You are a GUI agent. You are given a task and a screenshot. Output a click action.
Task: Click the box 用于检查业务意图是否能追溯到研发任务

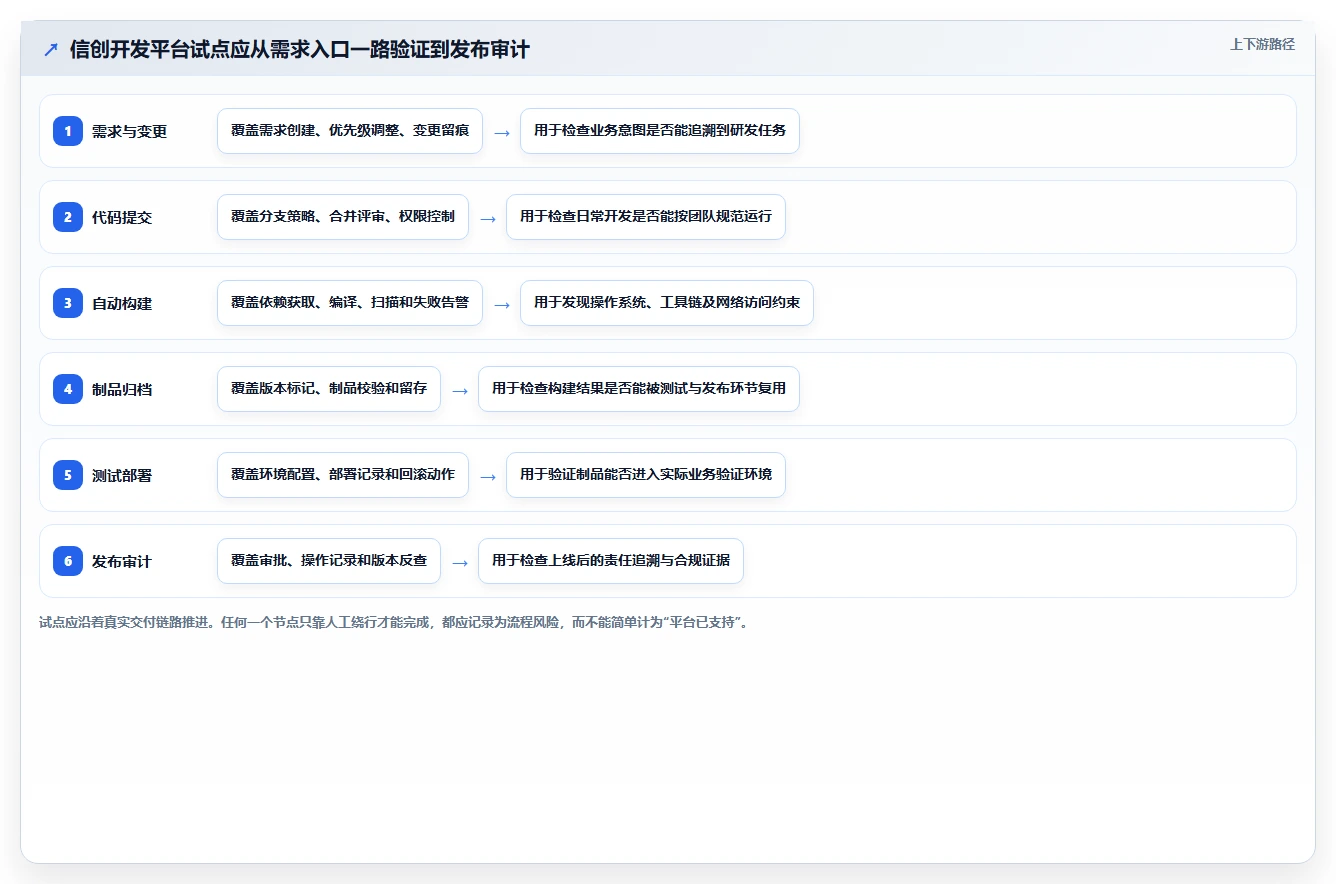point(660,131)
